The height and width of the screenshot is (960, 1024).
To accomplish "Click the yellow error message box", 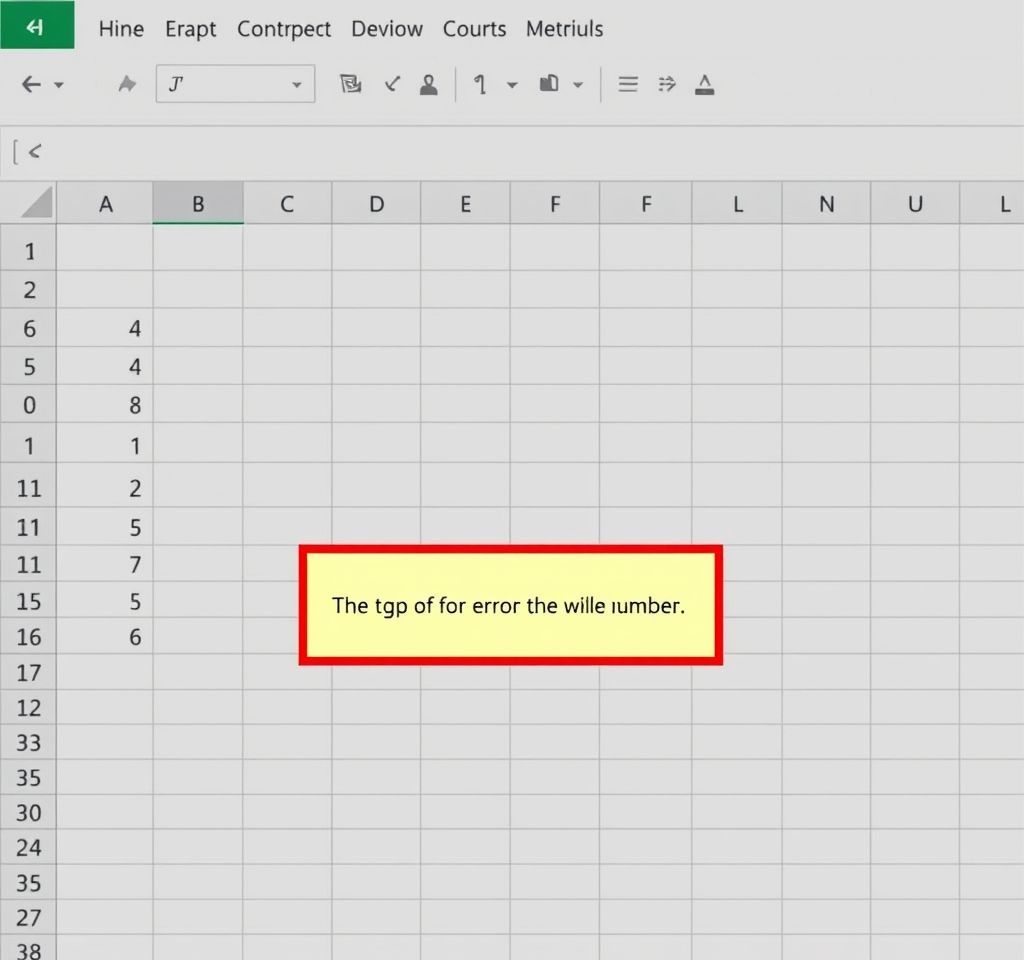I will pyautogui.click(x=510, y=605).
